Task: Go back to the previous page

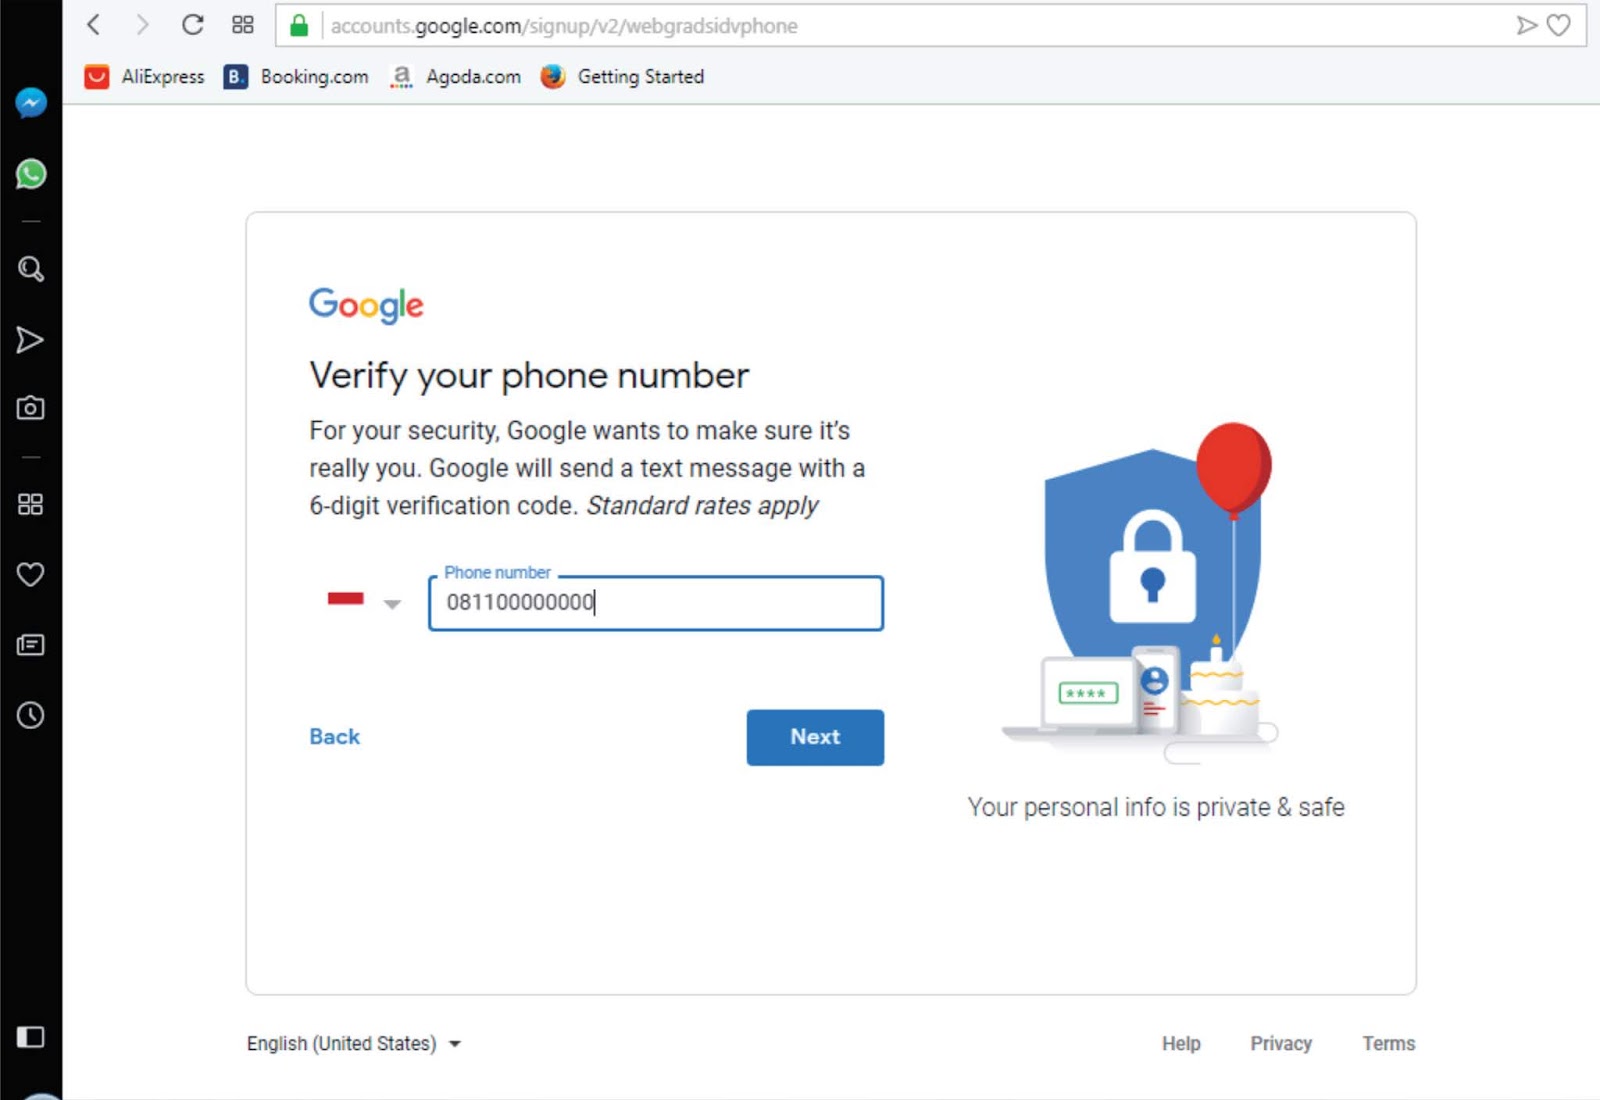Action: click(94, 25)
